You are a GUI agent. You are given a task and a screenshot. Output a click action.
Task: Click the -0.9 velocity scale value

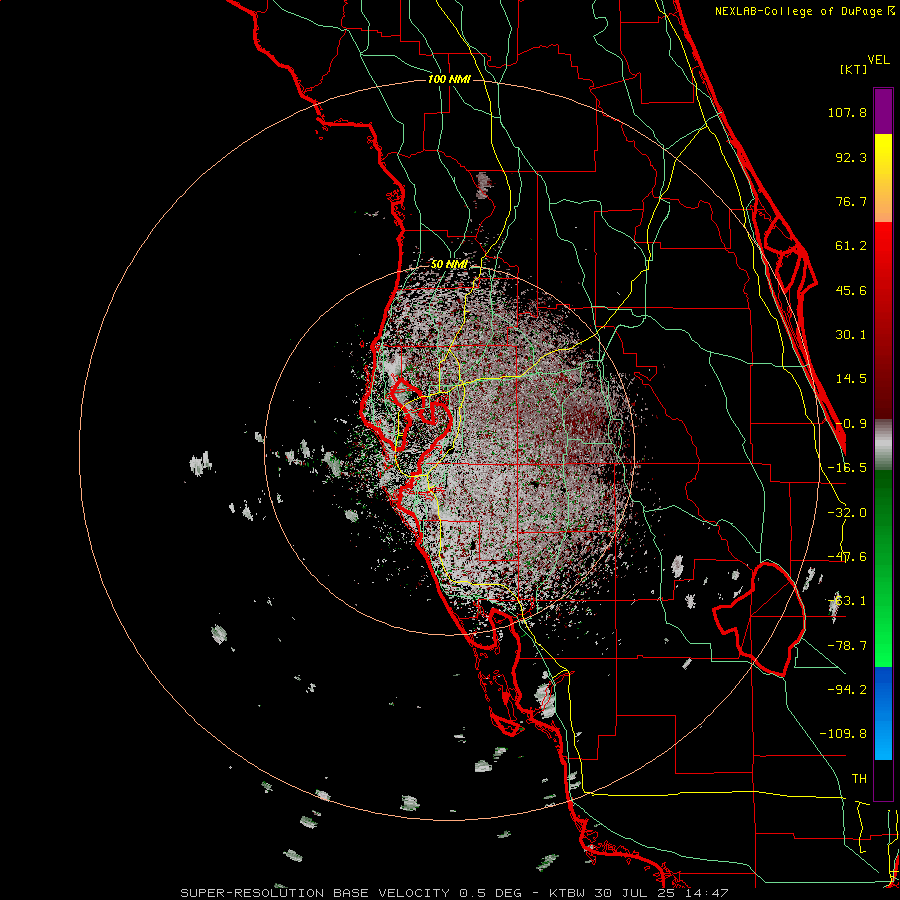click(x=851, y=424)
